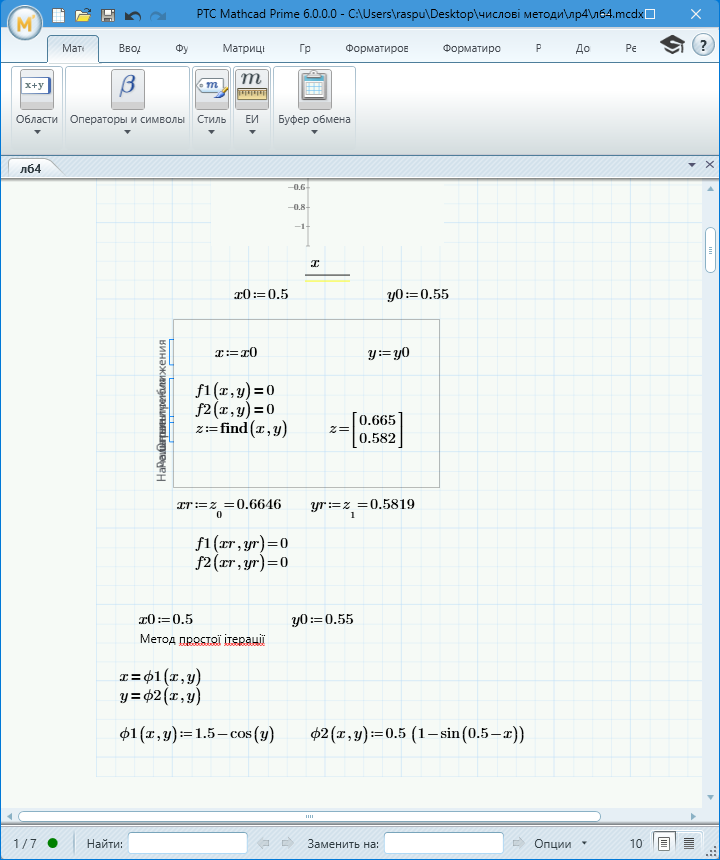The image size is (720, 860).
Task: Open the До ribbon tab
Action: coord(583,48)
